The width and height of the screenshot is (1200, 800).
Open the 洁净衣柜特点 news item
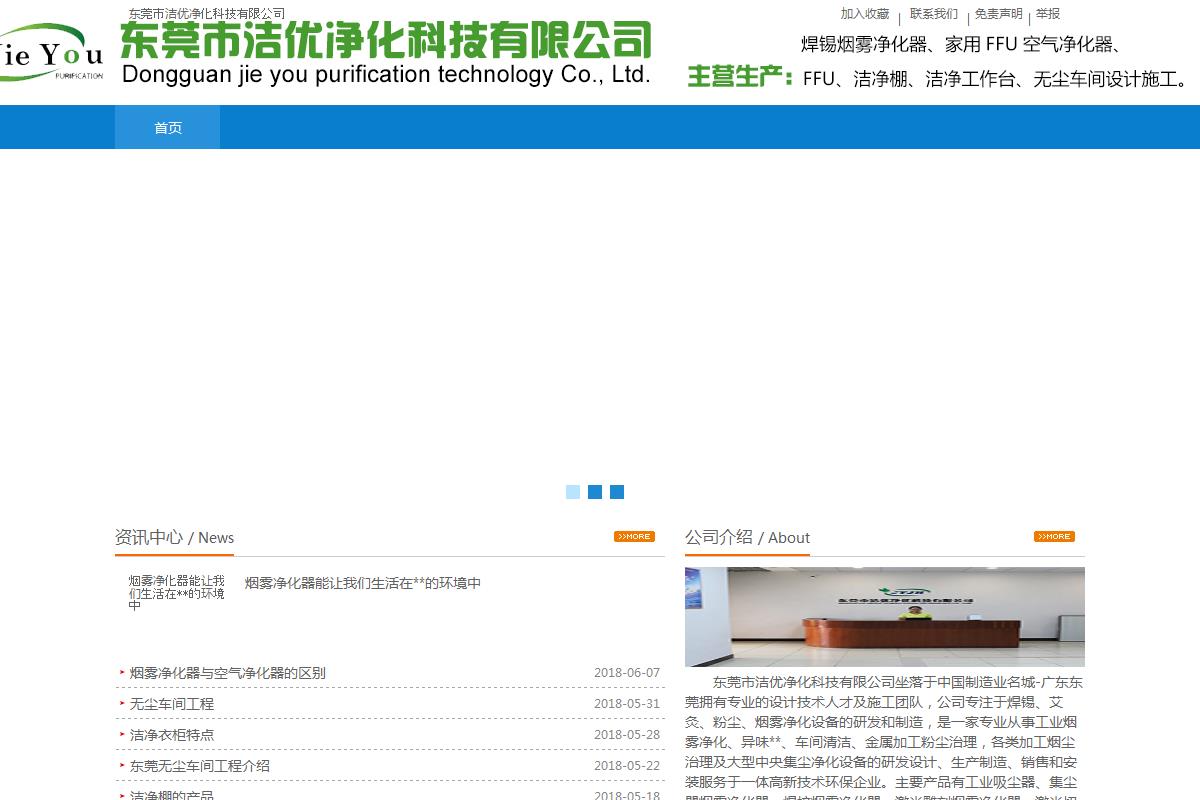[172, 735]
